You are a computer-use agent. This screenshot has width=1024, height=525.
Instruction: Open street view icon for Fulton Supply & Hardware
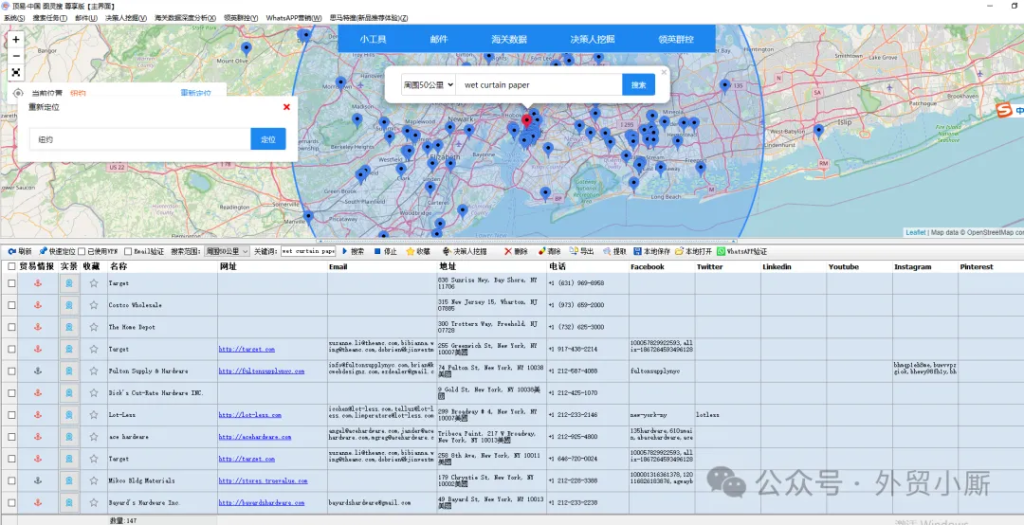click(x=69, y=371)
